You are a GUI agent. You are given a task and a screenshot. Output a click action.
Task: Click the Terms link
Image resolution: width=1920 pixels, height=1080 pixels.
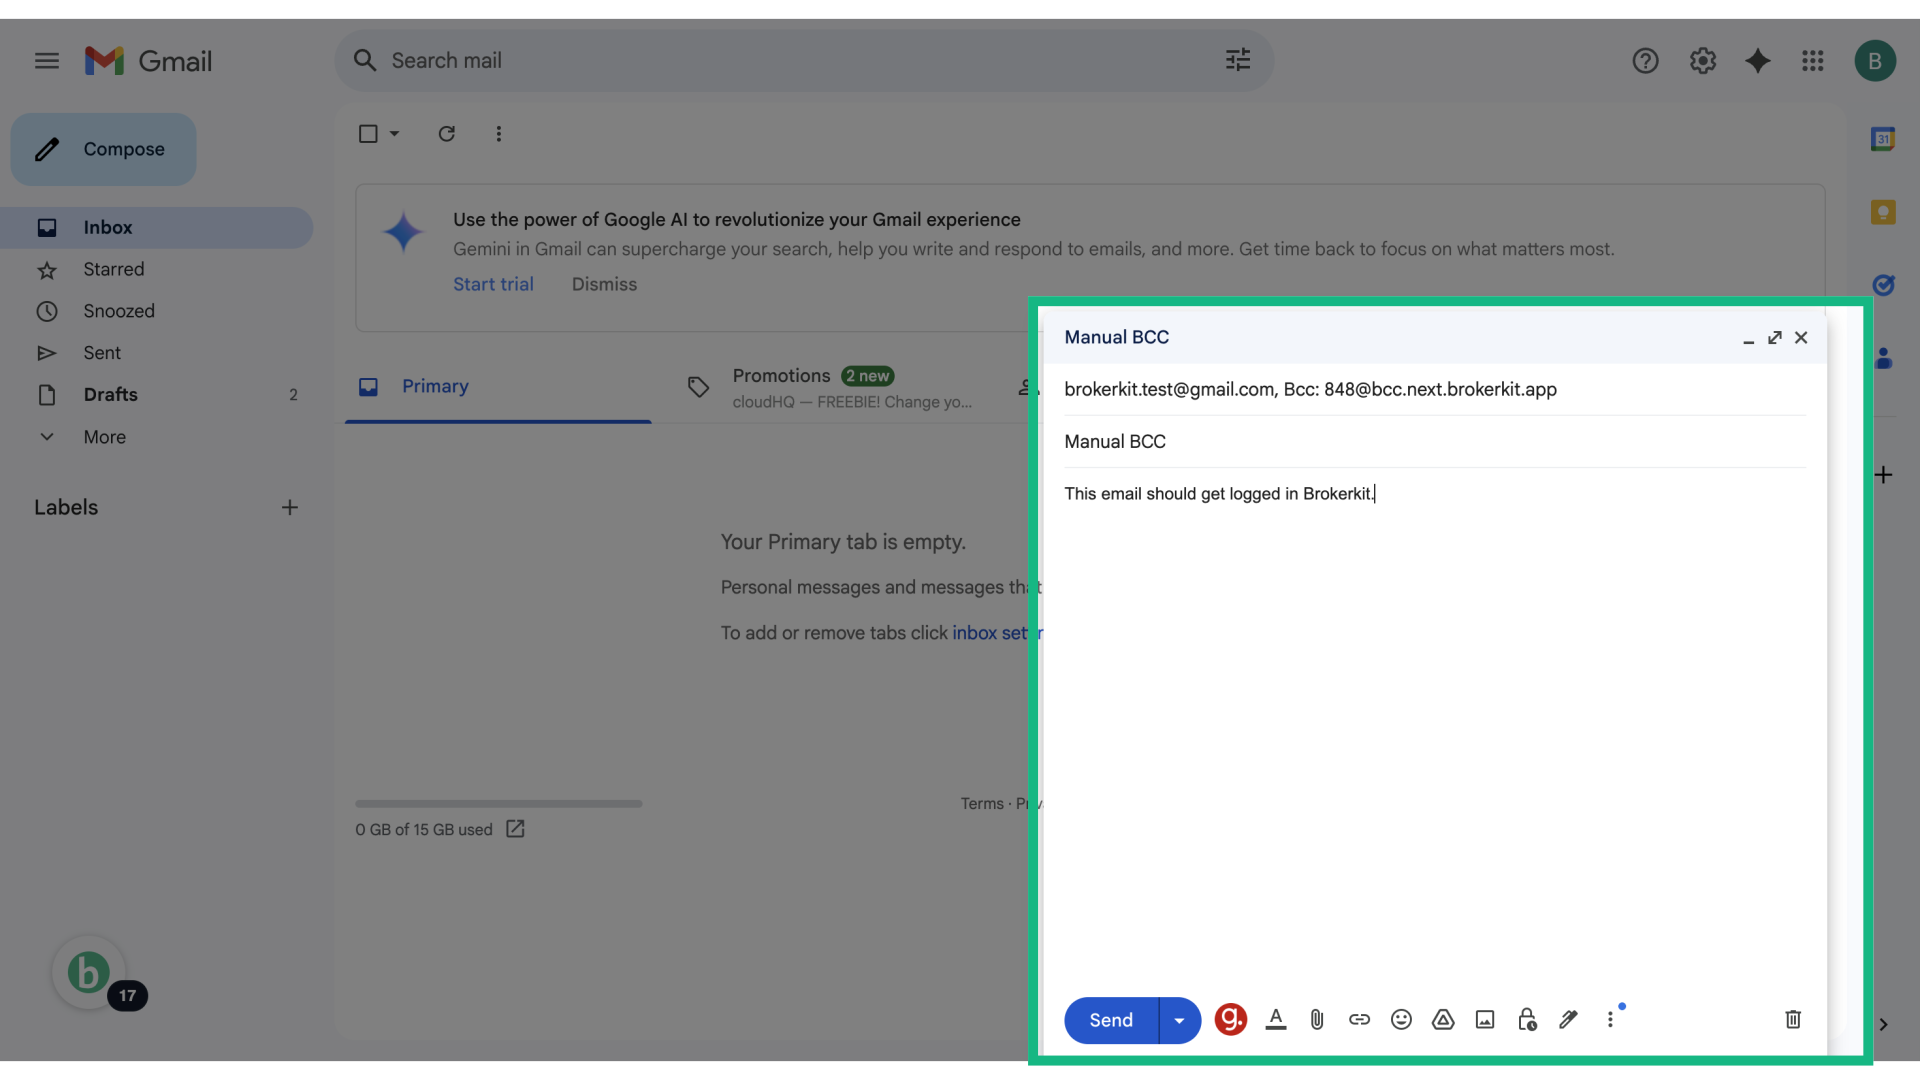click(x=981, y=804)
